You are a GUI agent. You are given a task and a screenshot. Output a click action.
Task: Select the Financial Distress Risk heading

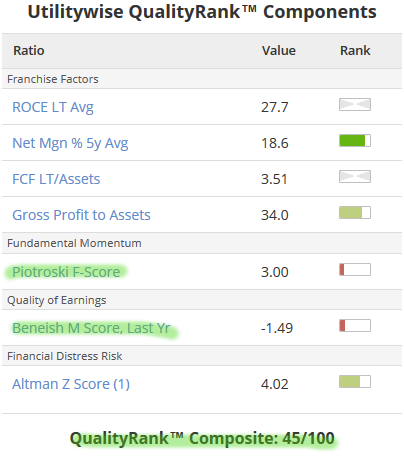[65, 356]
